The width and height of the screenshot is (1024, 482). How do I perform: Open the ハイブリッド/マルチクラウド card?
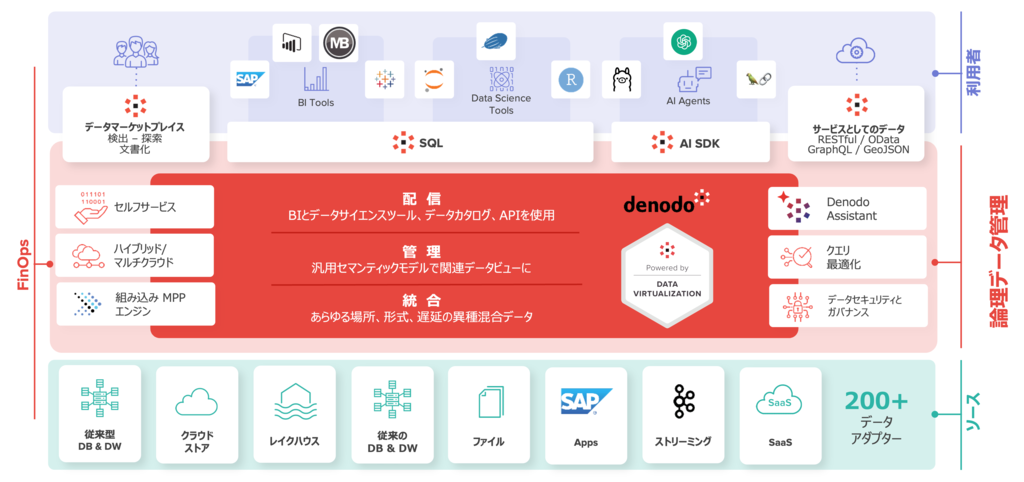click(x=135, y=255)
